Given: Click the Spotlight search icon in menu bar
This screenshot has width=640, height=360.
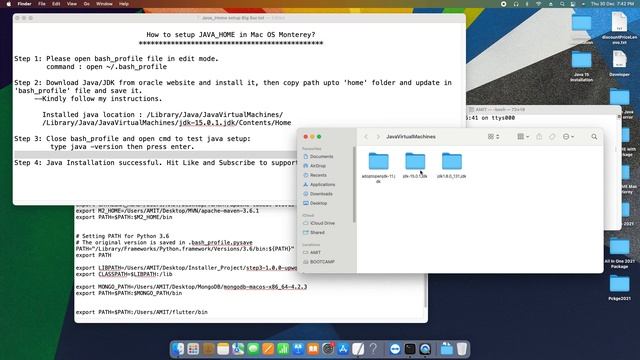Looking at the screenshot, I should coord(562,4).
